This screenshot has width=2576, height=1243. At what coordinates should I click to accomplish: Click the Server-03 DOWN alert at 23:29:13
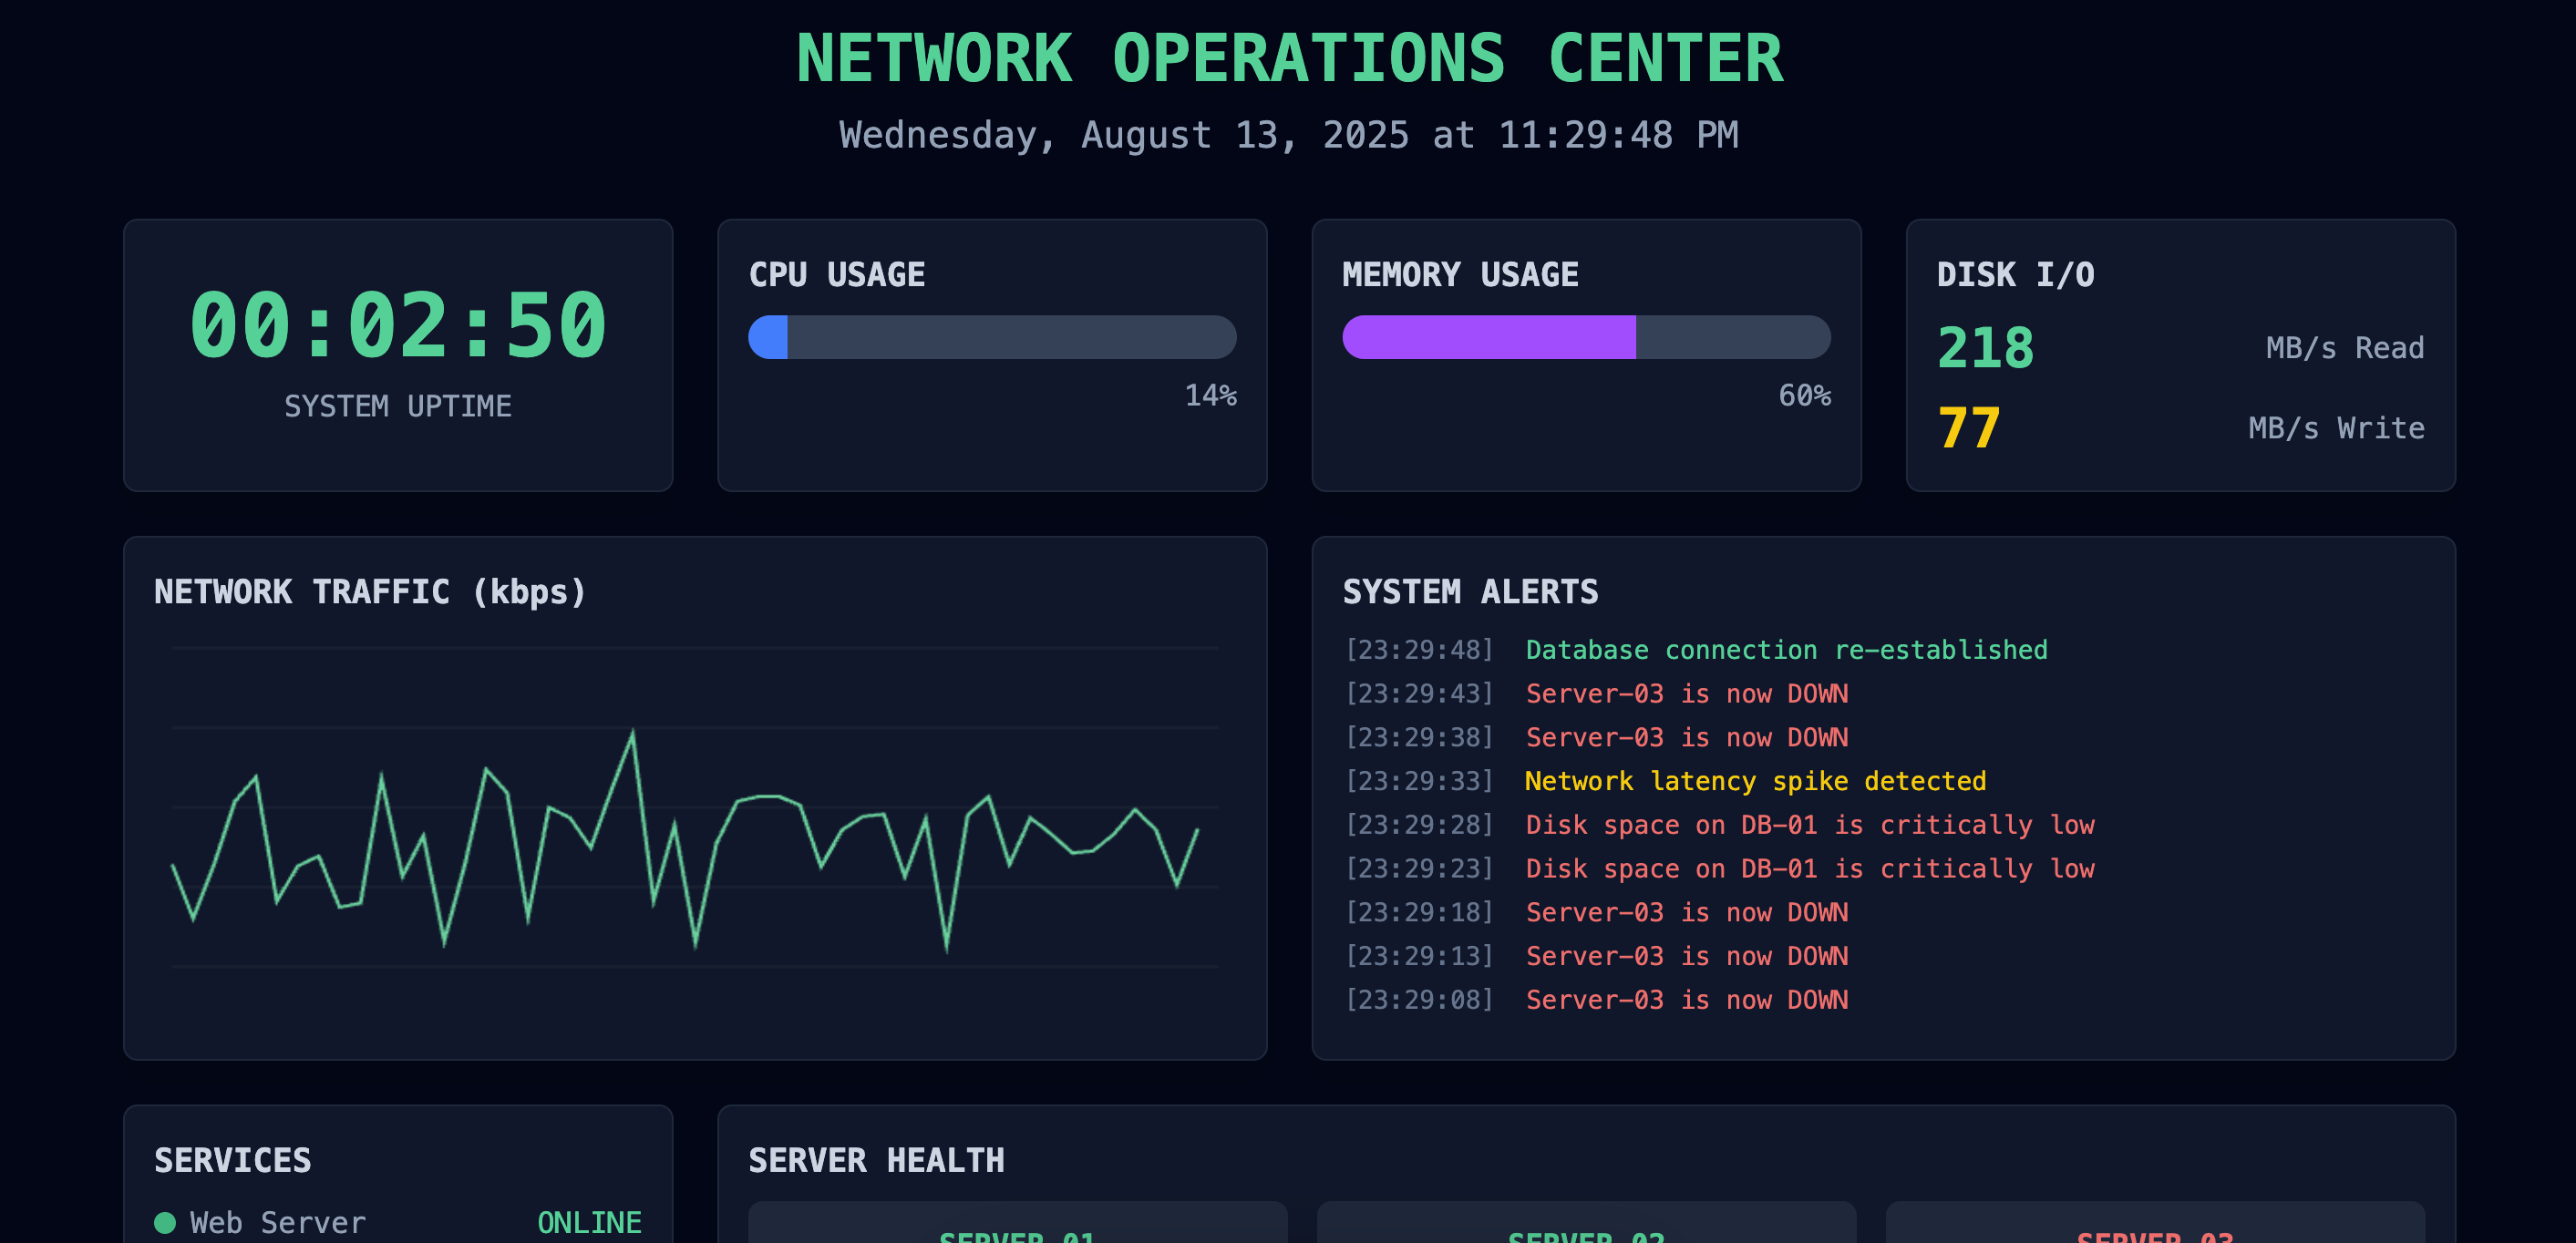coord(1686,956)
